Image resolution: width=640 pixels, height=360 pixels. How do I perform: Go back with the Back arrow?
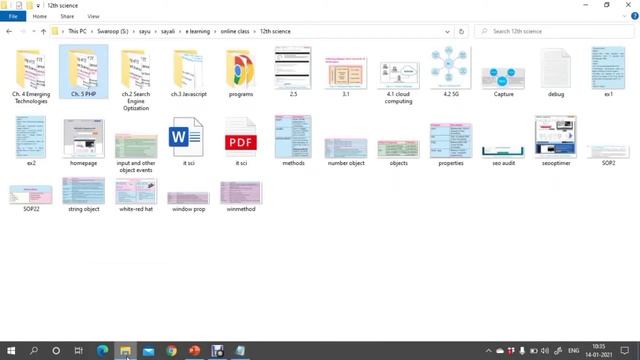point(9,31)
